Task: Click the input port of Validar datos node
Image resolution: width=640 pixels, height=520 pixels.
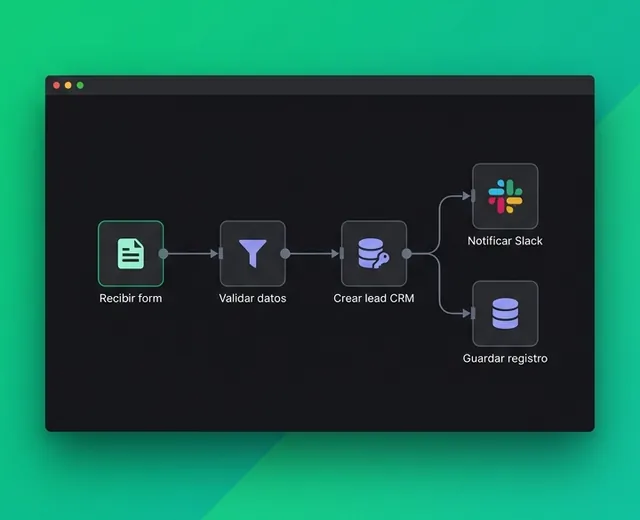Action: coord(221,253)
